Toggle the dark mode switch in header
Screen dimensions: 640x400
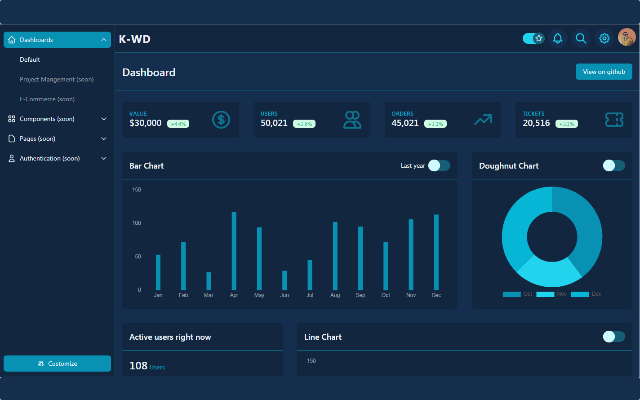(x=533, y=38)
